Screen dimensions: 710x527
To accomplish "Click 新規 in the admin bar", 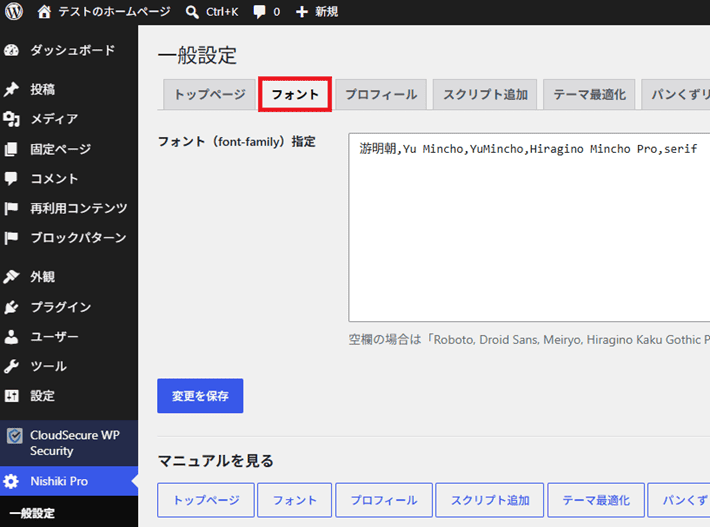I will (326, 12).
